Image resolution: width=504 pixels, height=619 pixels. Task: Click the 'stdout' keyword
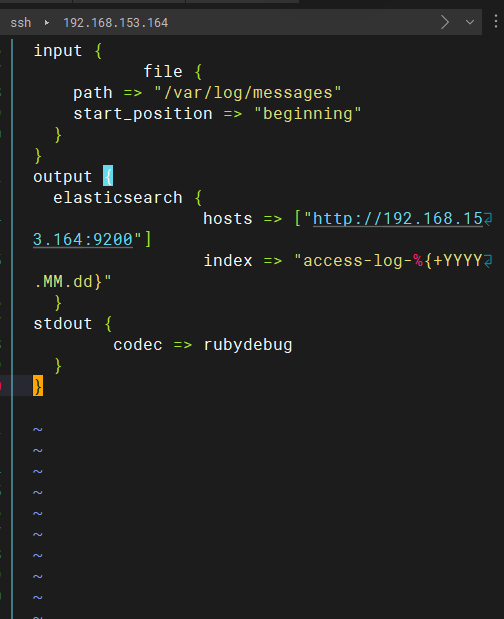coord(63,324)
